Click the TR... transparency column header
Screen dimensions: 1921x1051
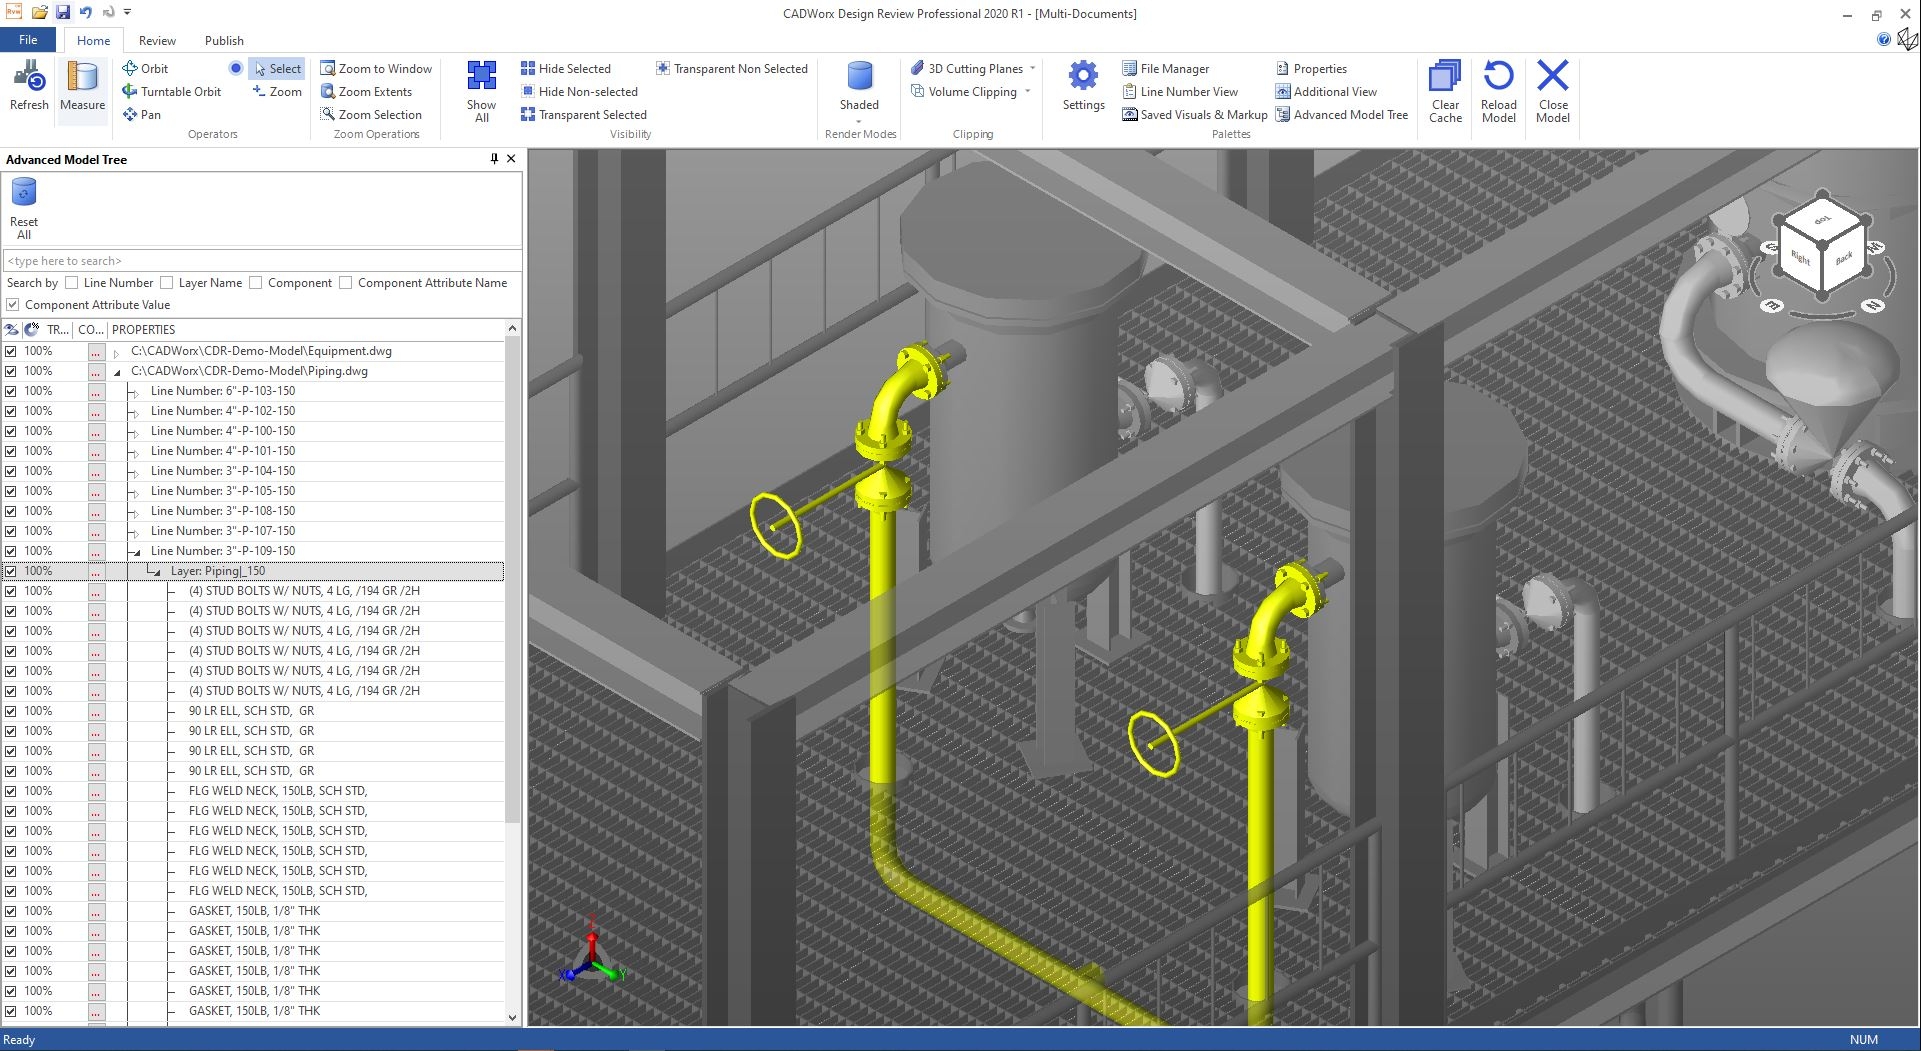(x=58, y=329)
